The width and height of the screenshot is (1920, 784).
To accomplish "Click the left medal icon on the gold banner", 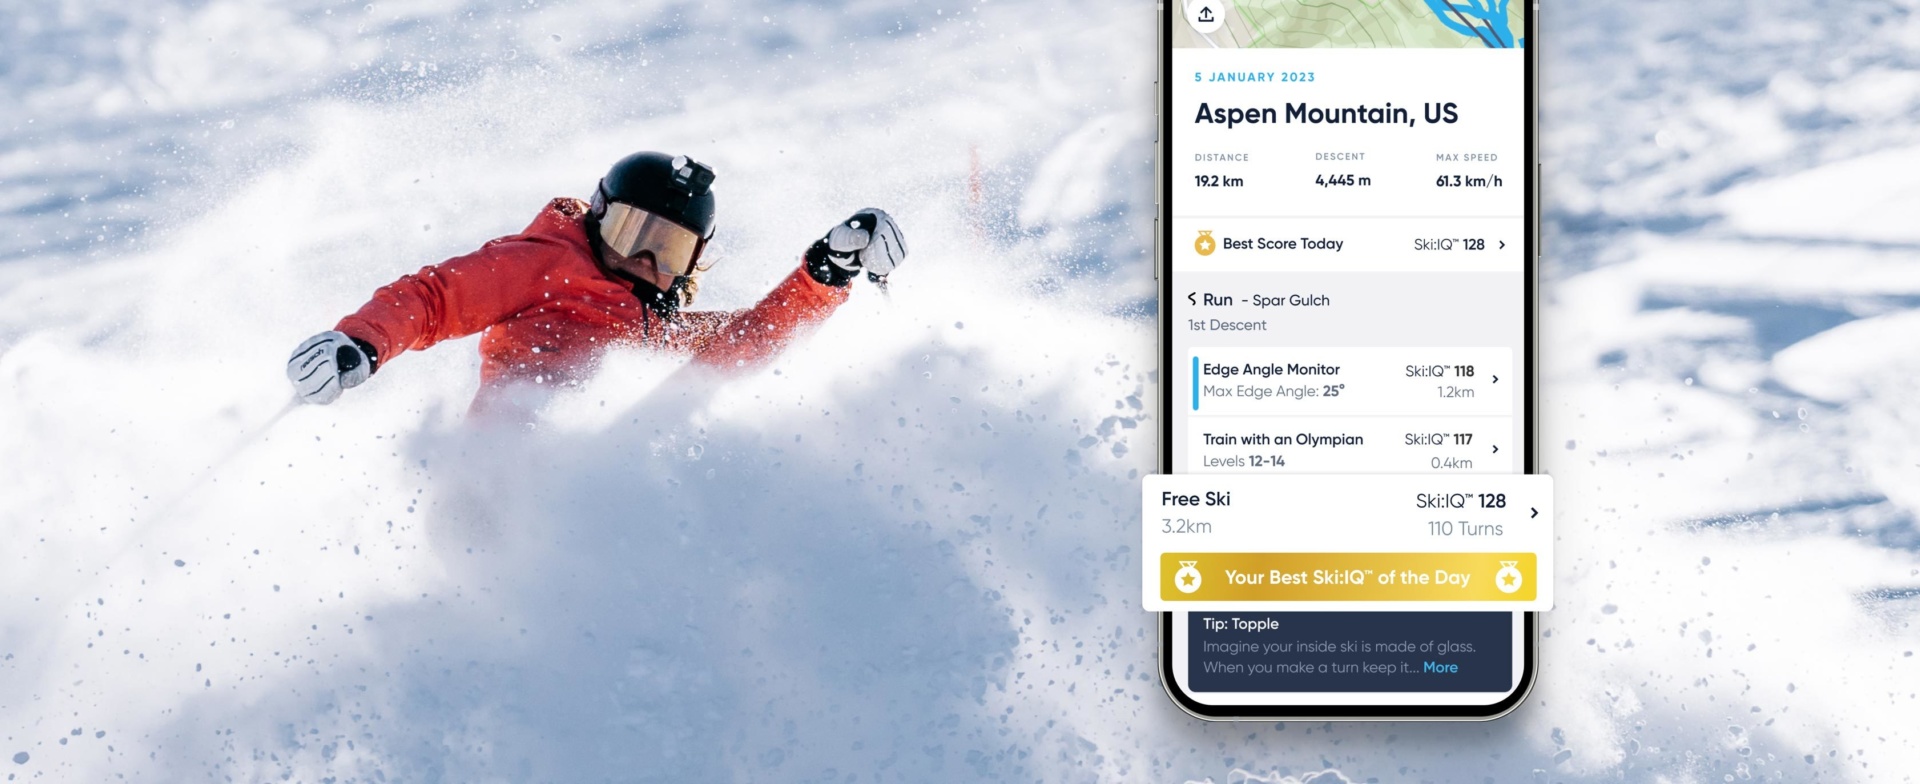I will [x=1188, y=577].
